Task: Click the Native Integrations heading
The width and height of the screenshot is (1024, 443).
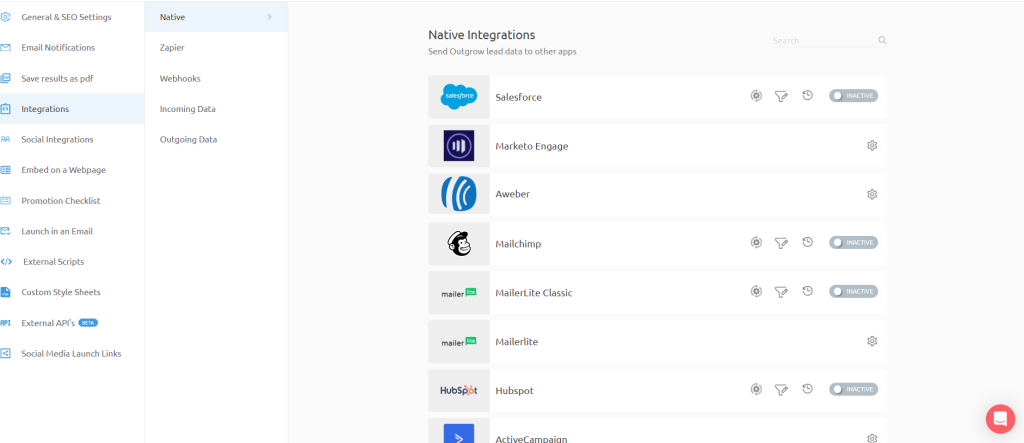Action: click(x=481, y=35)
